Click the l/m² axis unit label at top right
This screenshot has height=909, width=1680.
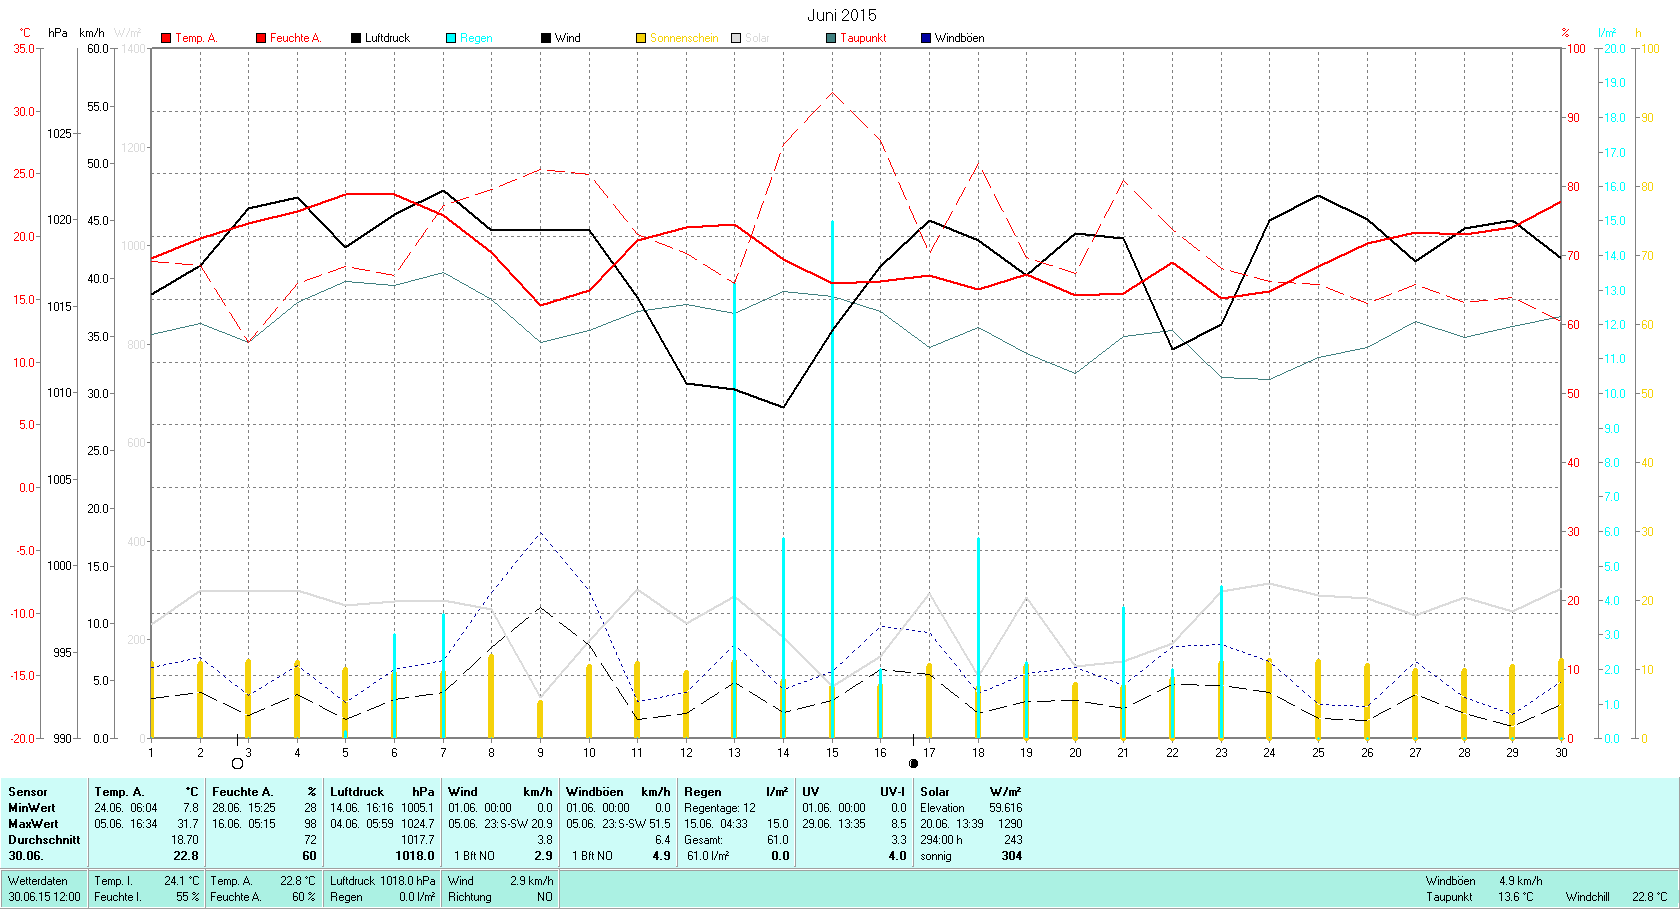pyautogui.click(x=1607, y=33)
